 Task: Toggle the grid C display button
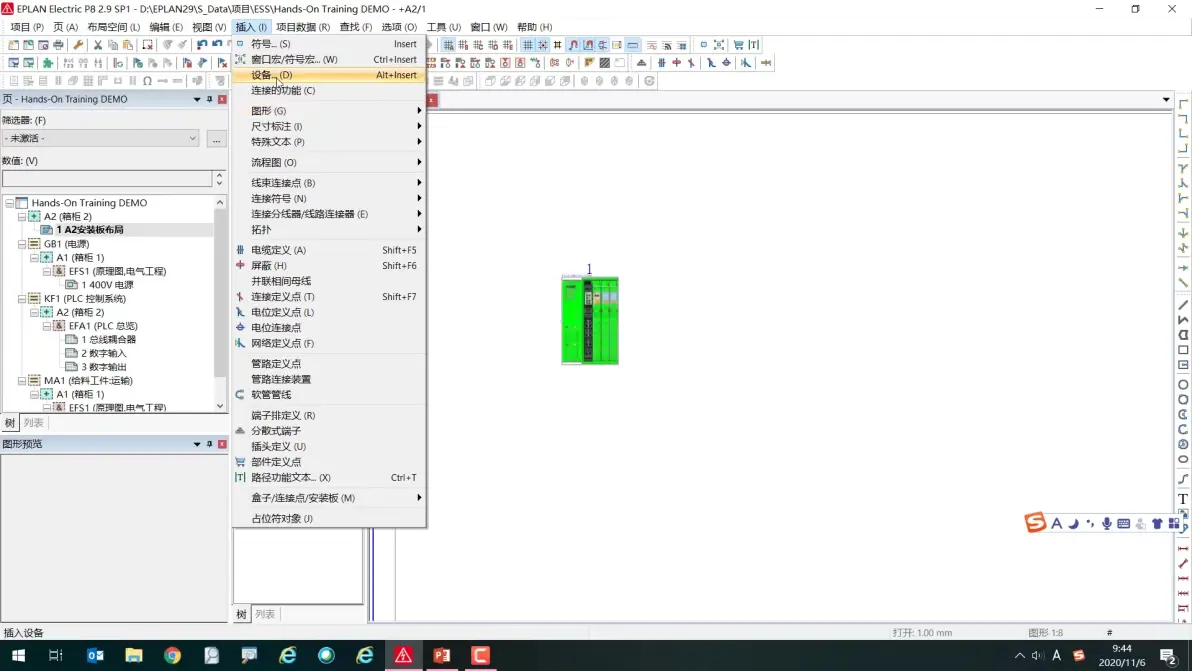pyautogui.click(x=478, y=45)
